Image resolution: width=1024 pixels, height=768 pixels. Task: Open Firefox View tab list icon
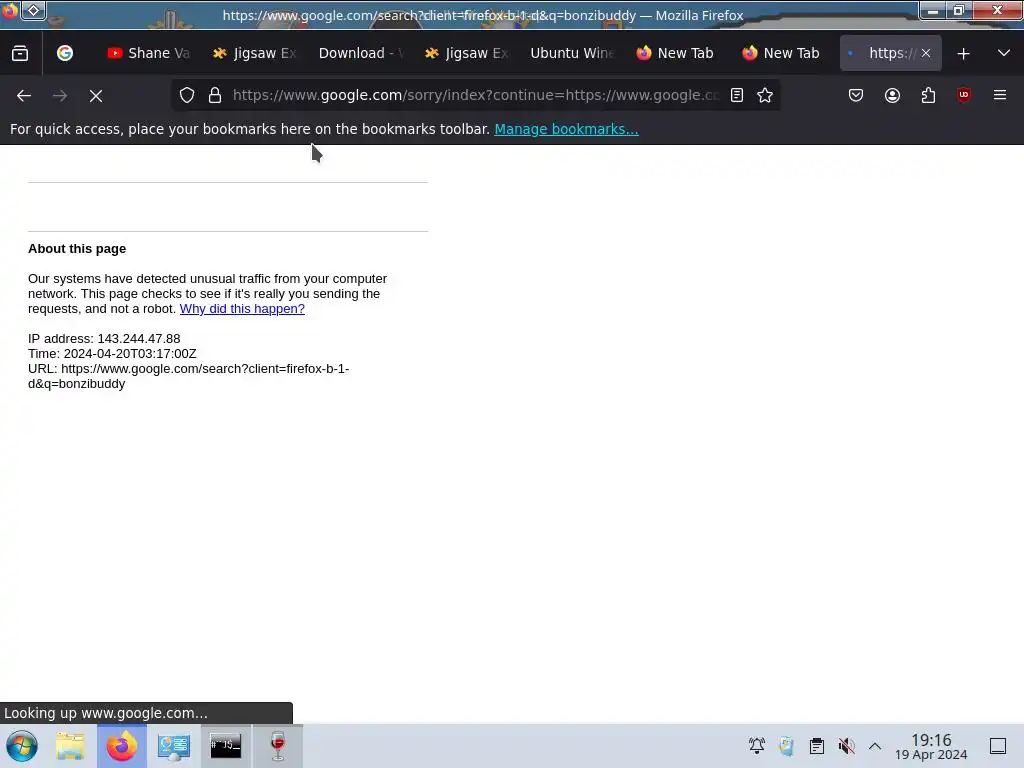pos(20,54)
